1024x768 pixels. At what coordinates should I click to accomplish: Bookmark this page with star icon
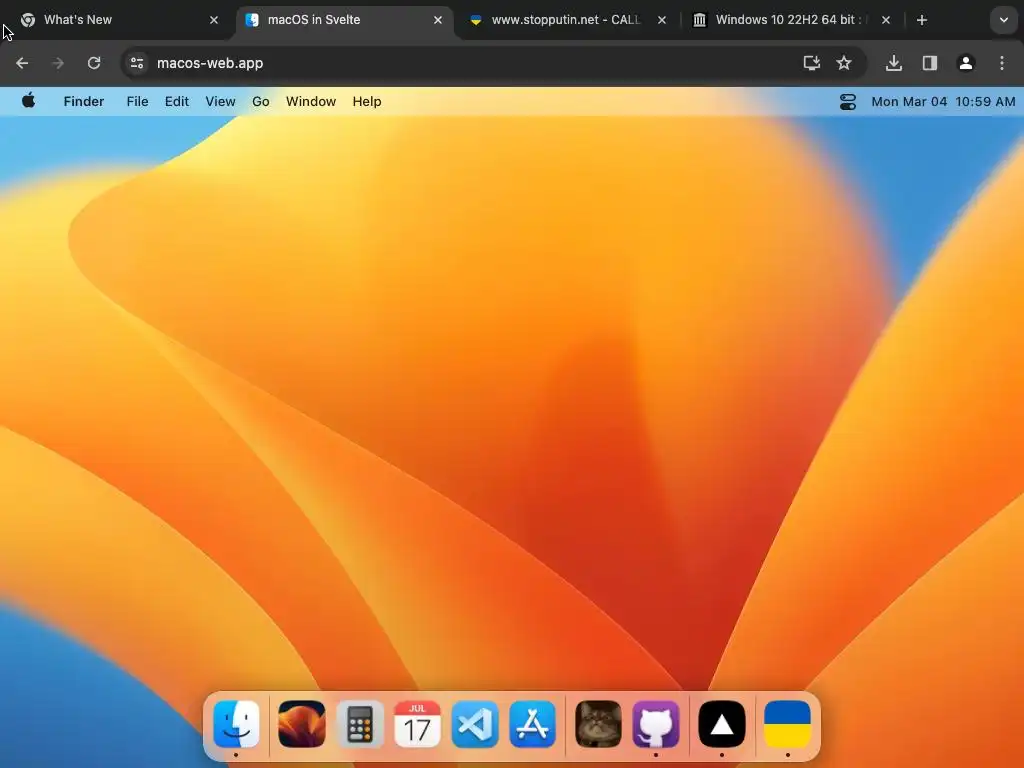[844, 63]
